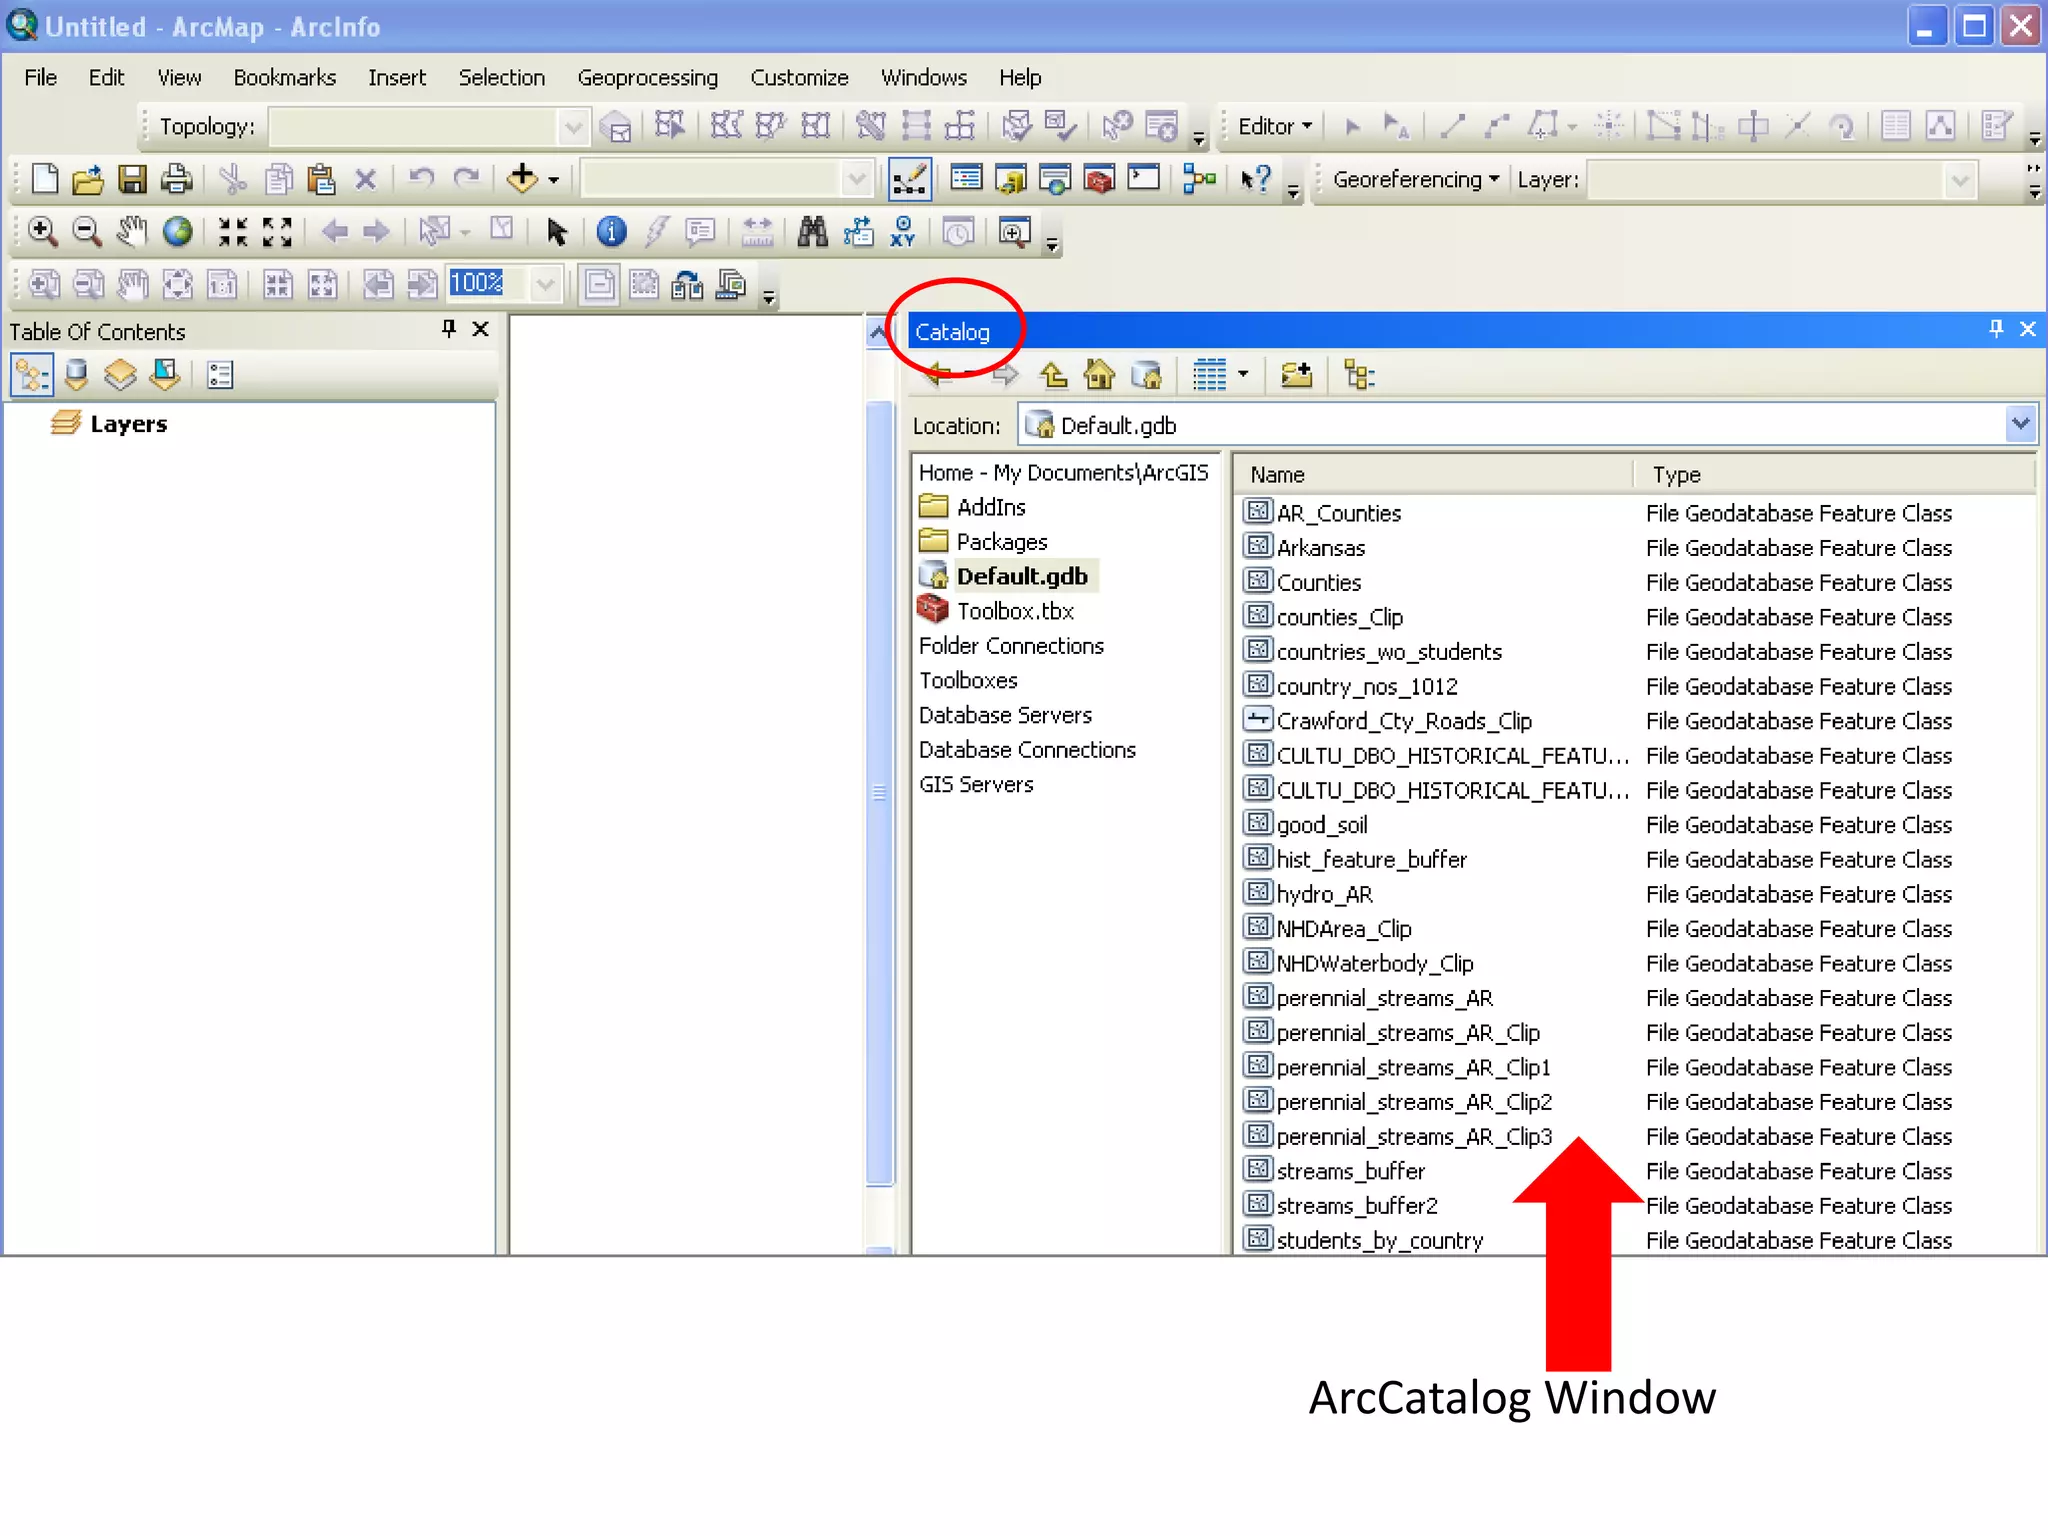The width and height of the screenshot is (2048, 1536).
Task: Click List By Selection icon
Action: (x=165, y=376)
